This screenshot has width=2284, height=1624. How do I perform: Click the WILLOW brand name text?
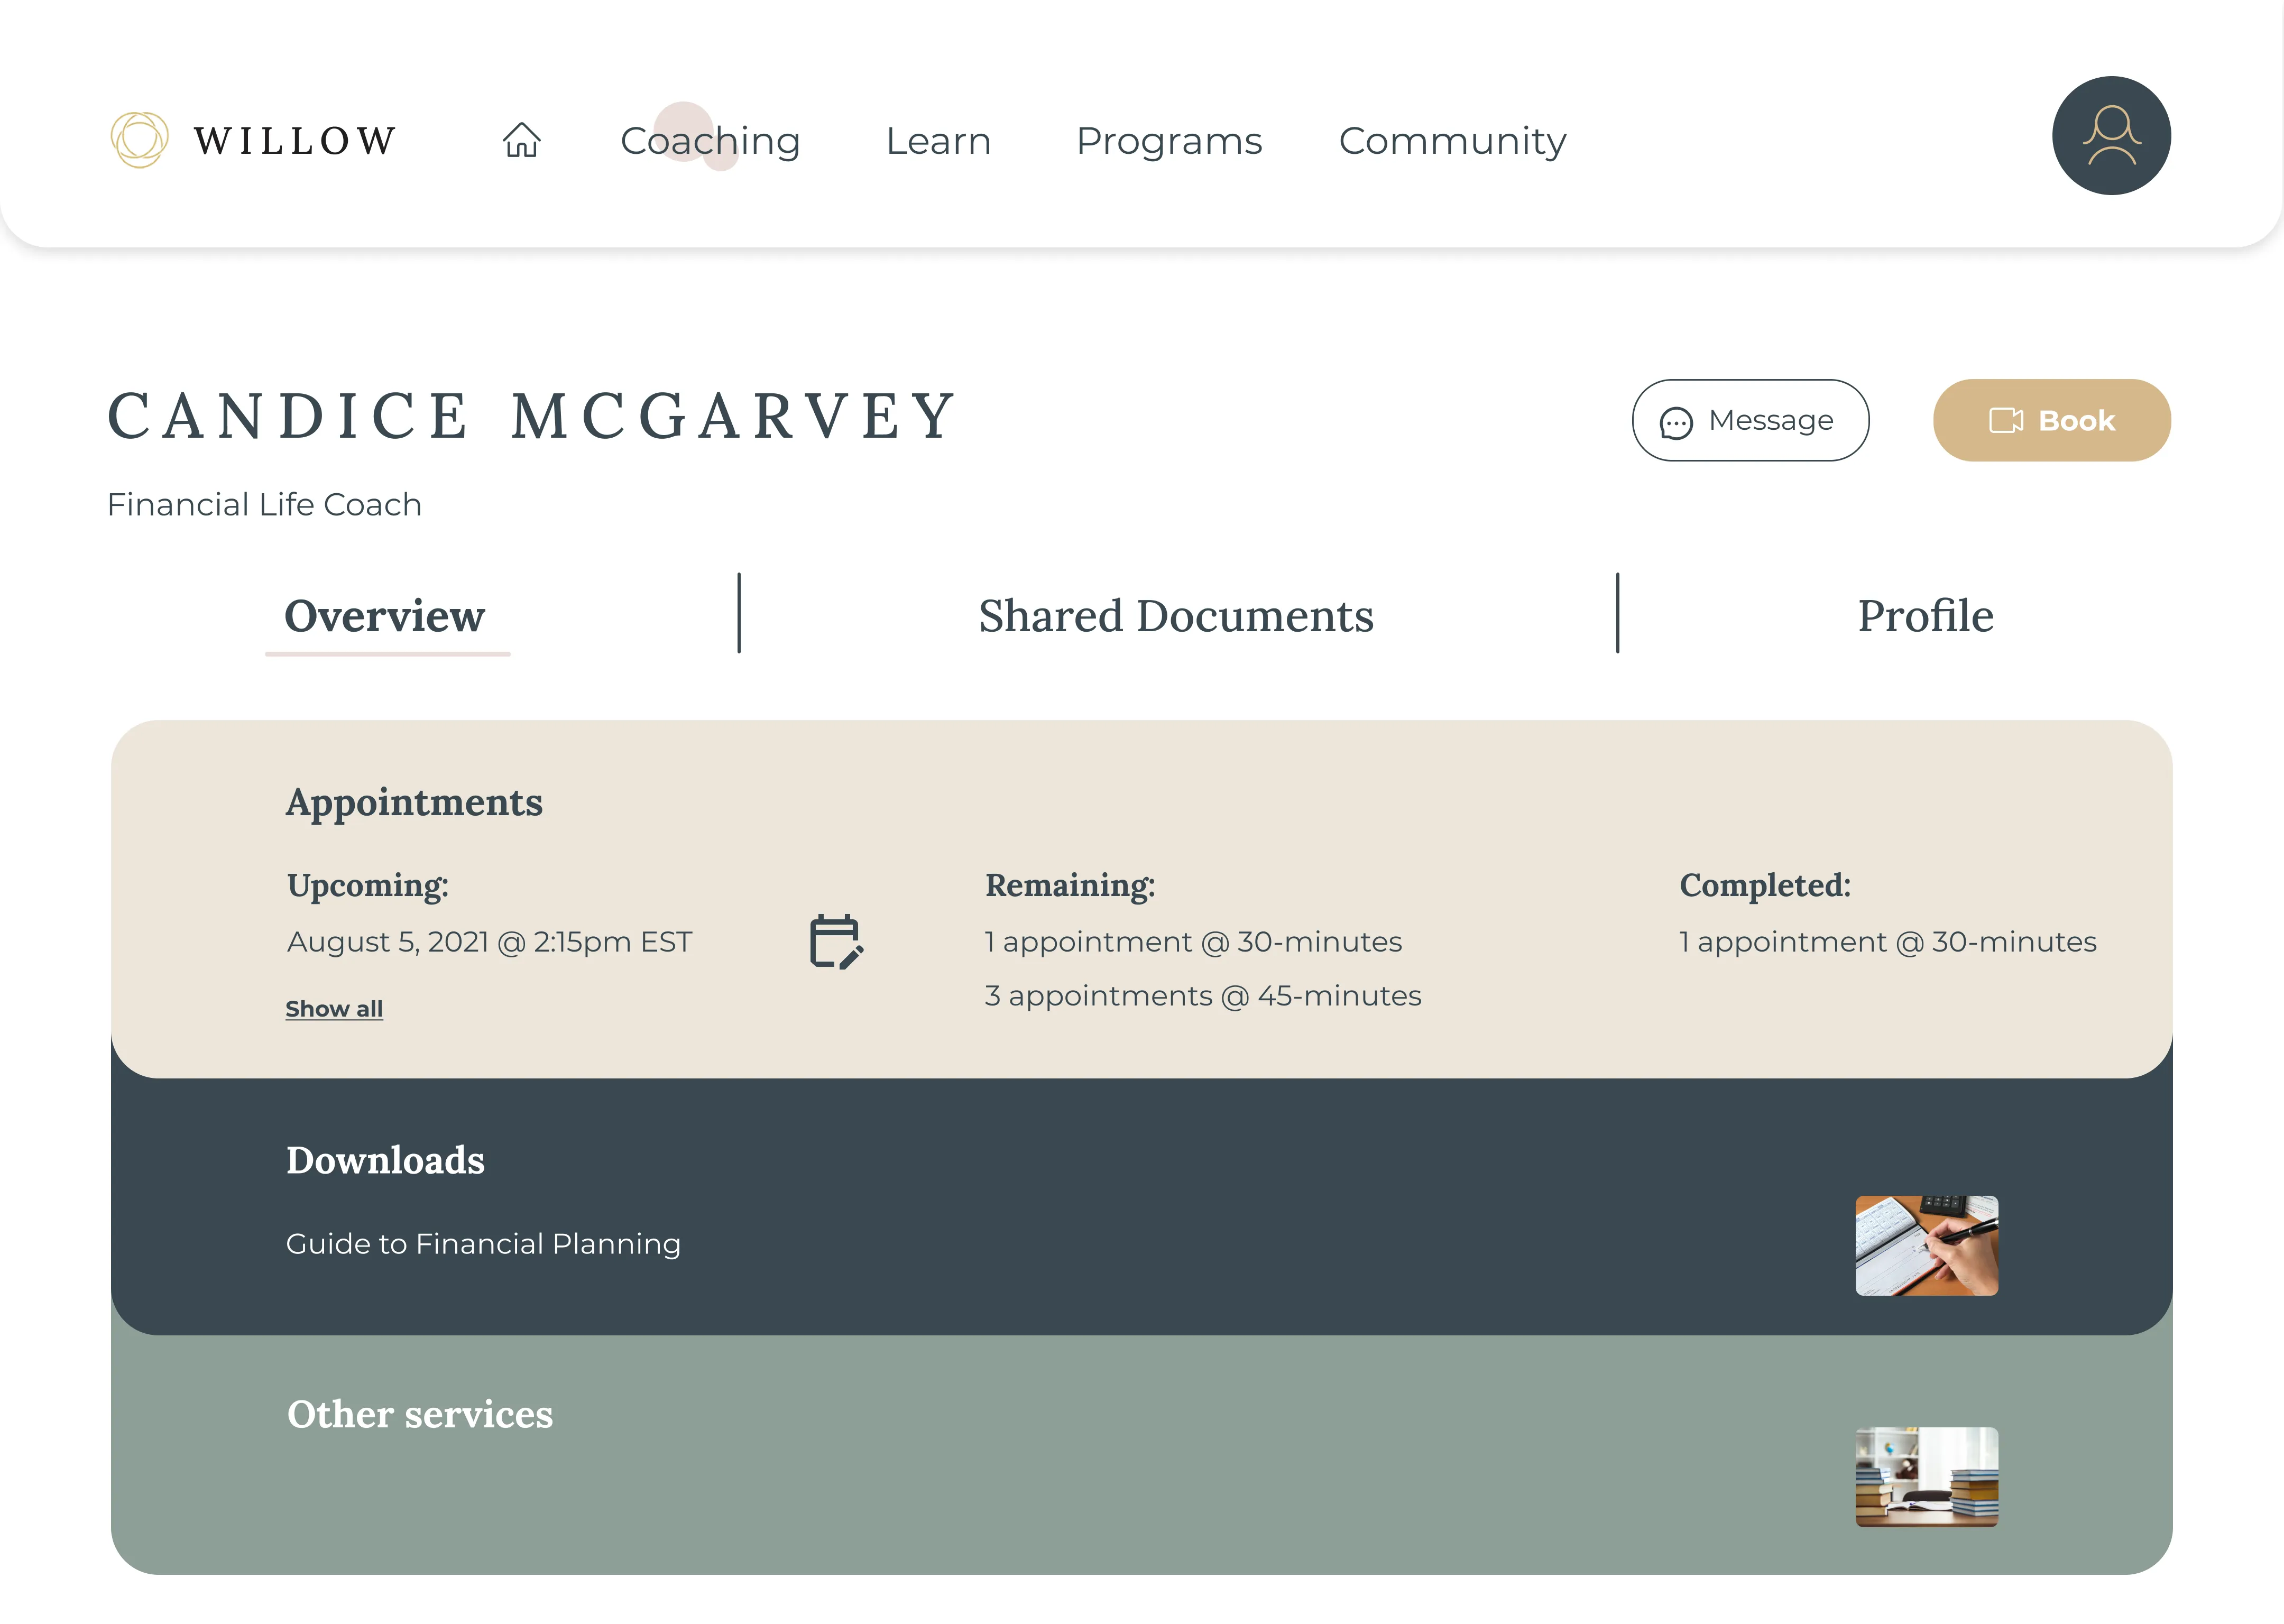tap(296, 141)
